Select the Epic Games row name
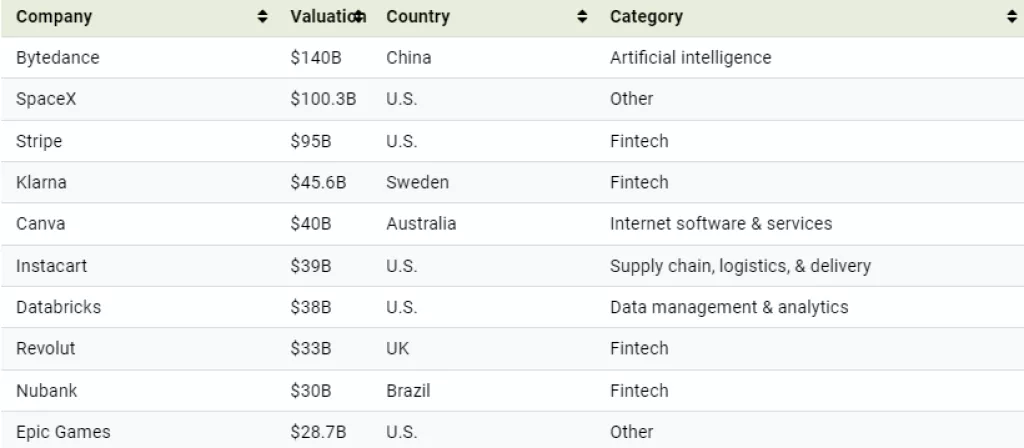This screenshot has height=448, width=1024. coord(63,432)
